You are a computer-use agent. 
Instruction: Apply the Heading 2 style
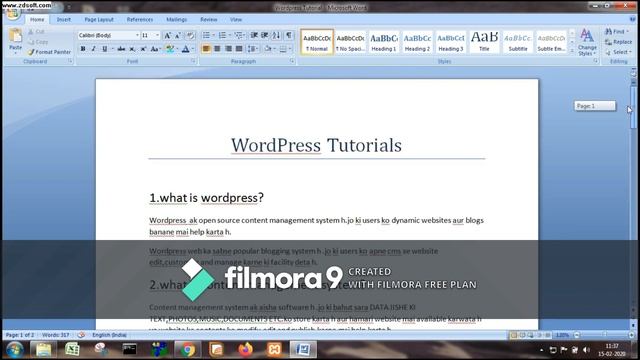pyautogui.click(x=417, y=42)
